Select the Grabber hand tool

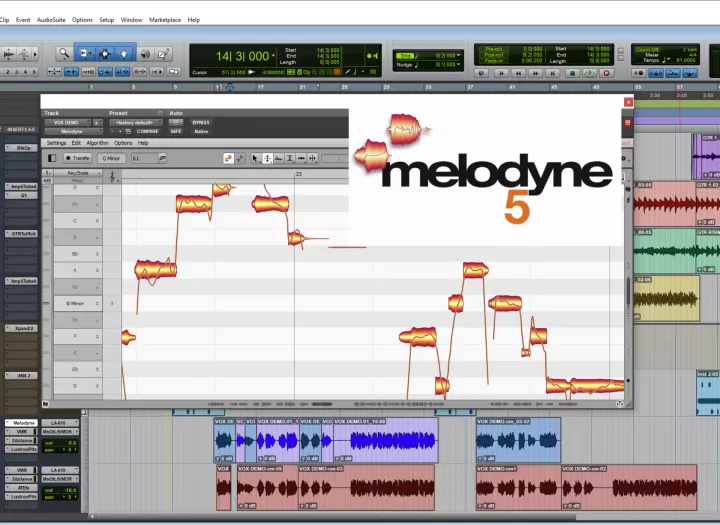click(124, 54)
